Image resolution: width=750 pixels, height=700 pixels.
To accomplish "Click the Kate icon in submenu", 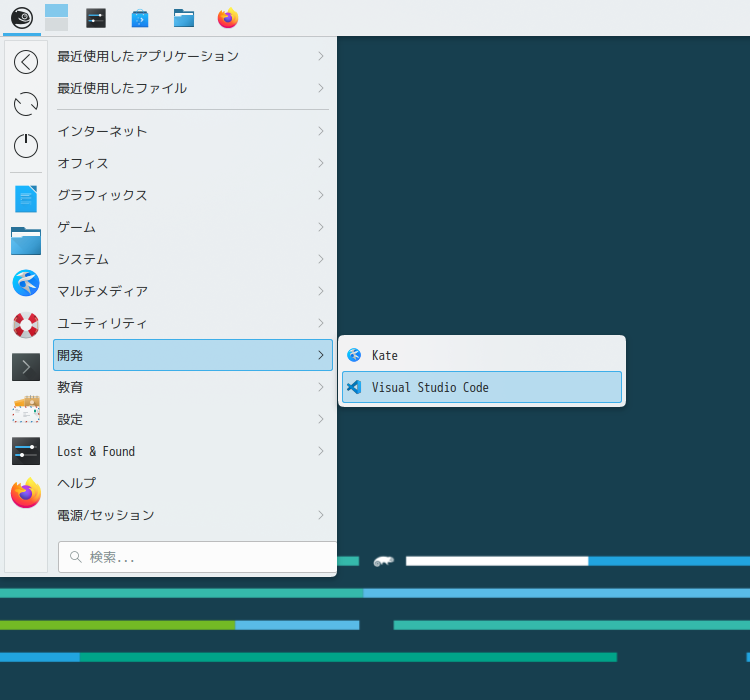I will tap(354, 355).
